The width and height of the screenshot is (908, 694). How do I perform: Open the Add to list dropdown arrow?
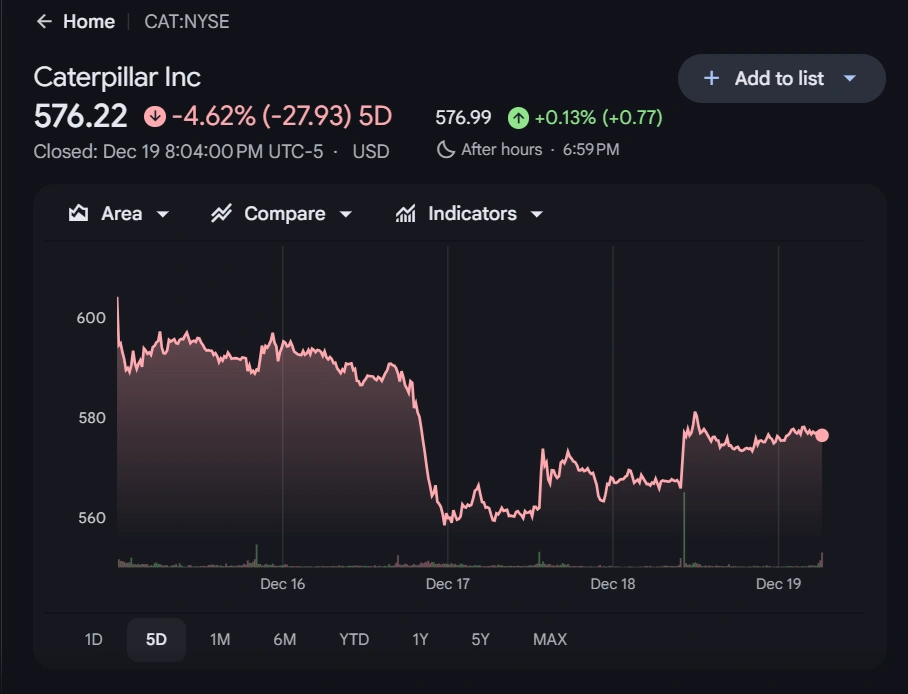(x=851, y=78)
